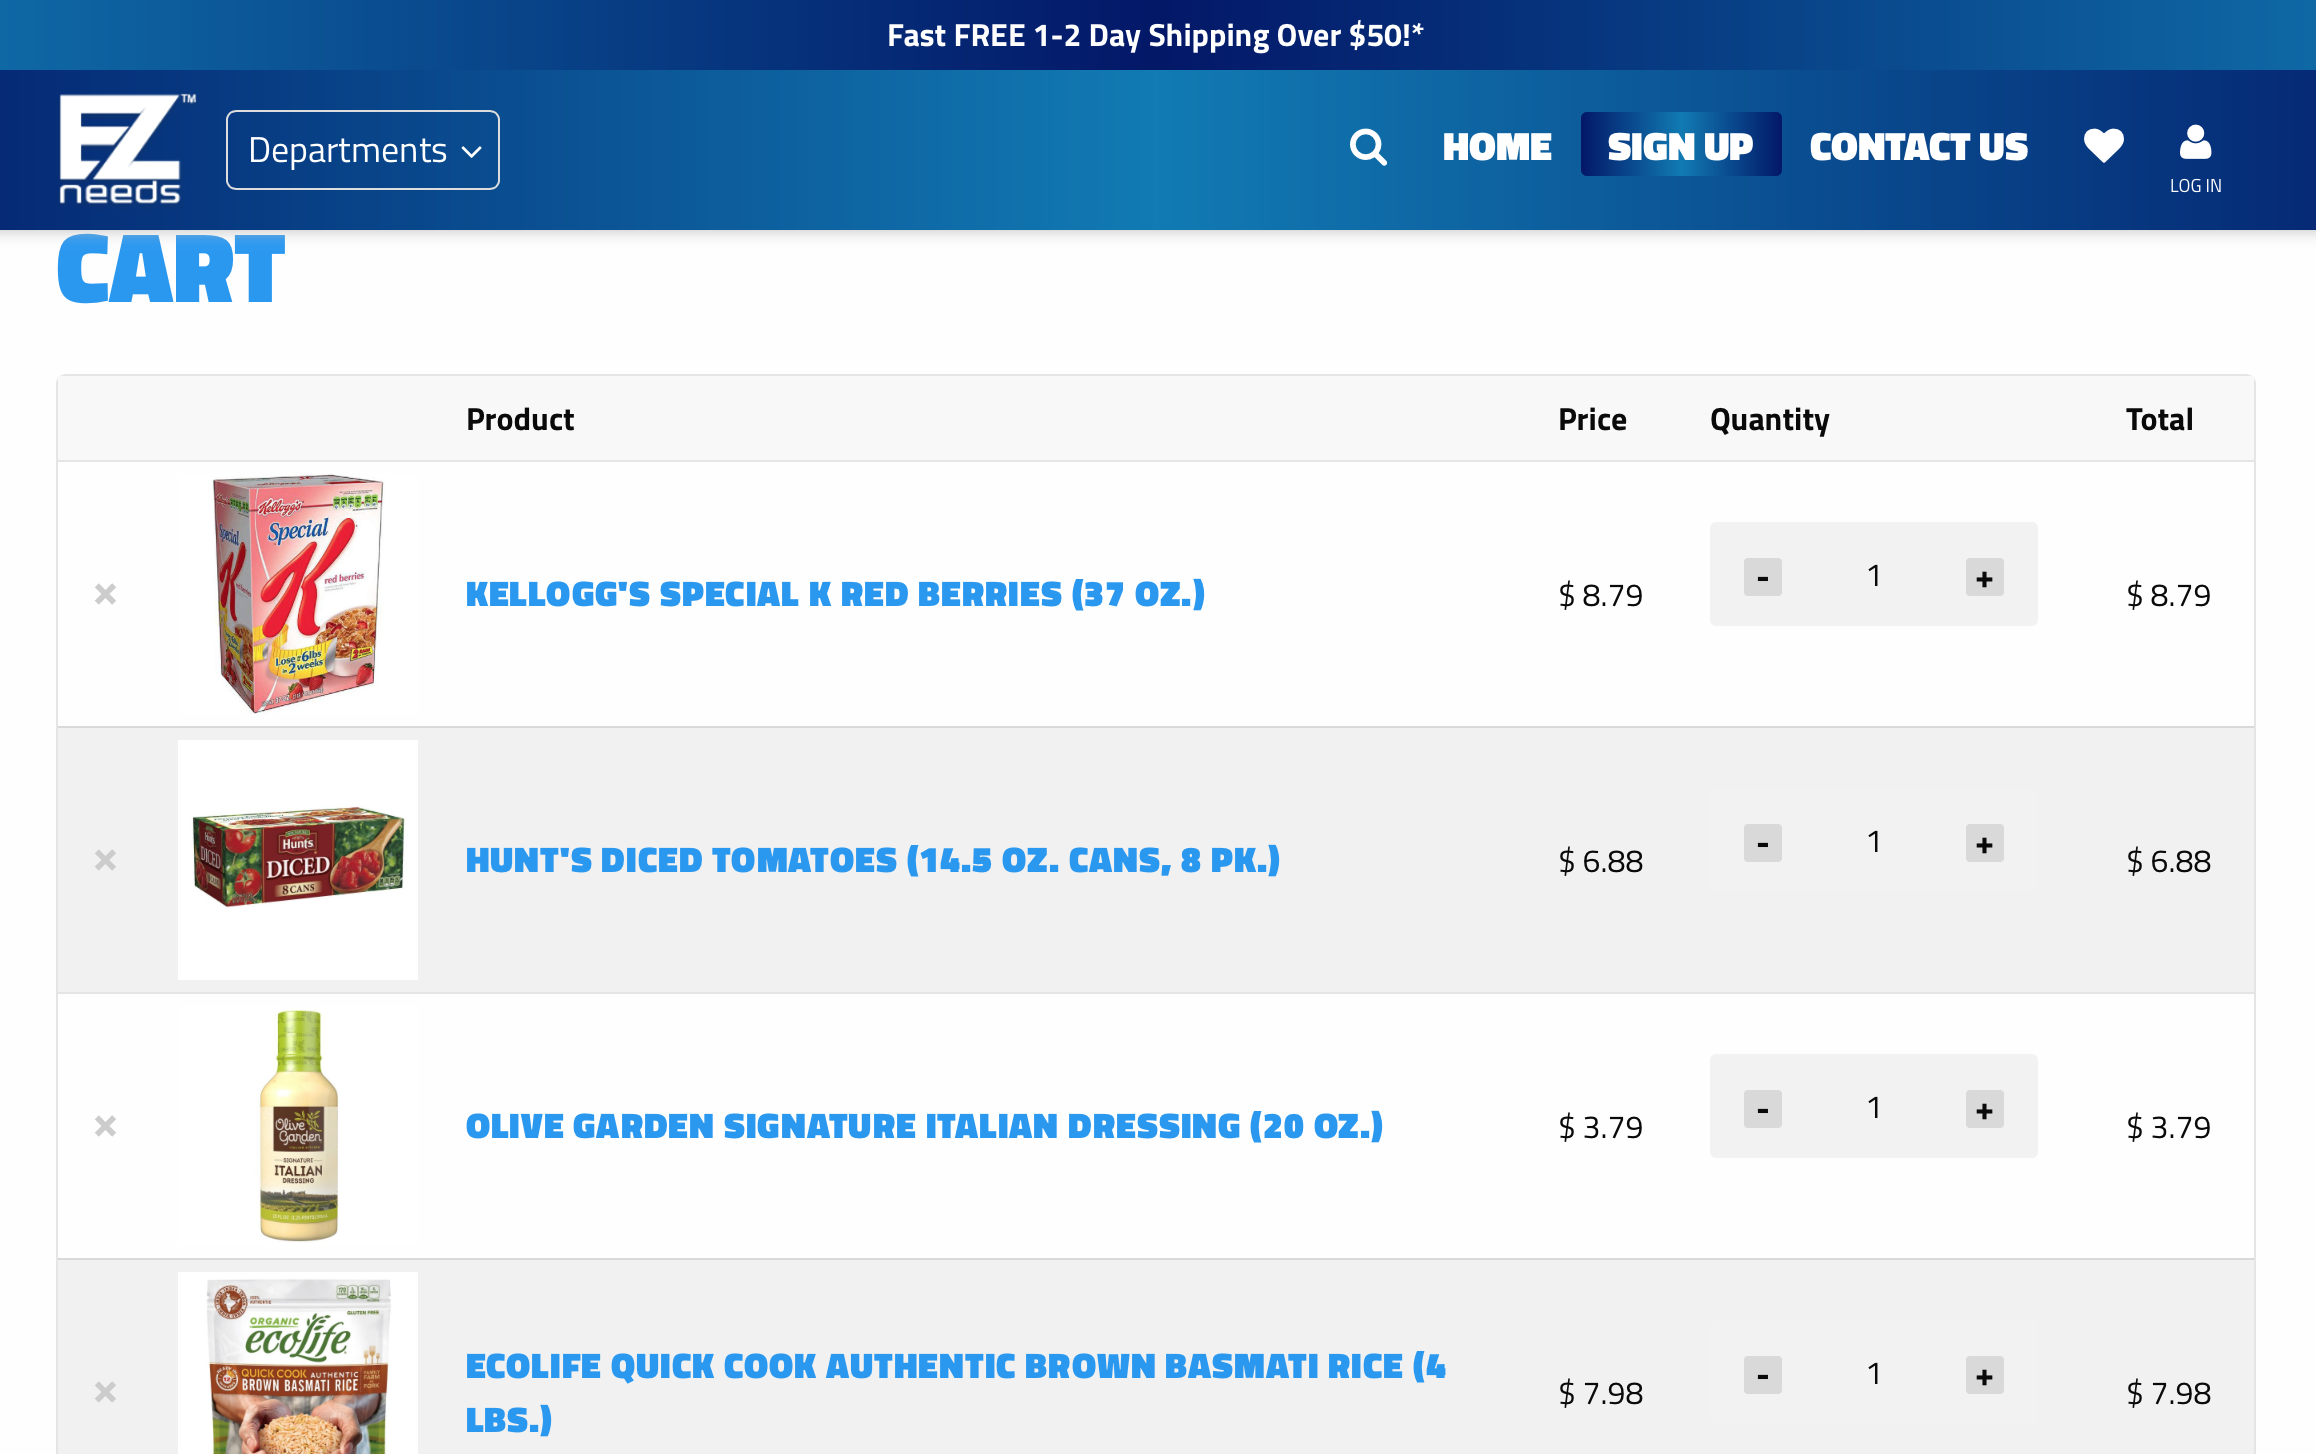Open Hunt's Diced Tomatoes product link
This screenshot has width=2316, height=1454.
[873, 860]
